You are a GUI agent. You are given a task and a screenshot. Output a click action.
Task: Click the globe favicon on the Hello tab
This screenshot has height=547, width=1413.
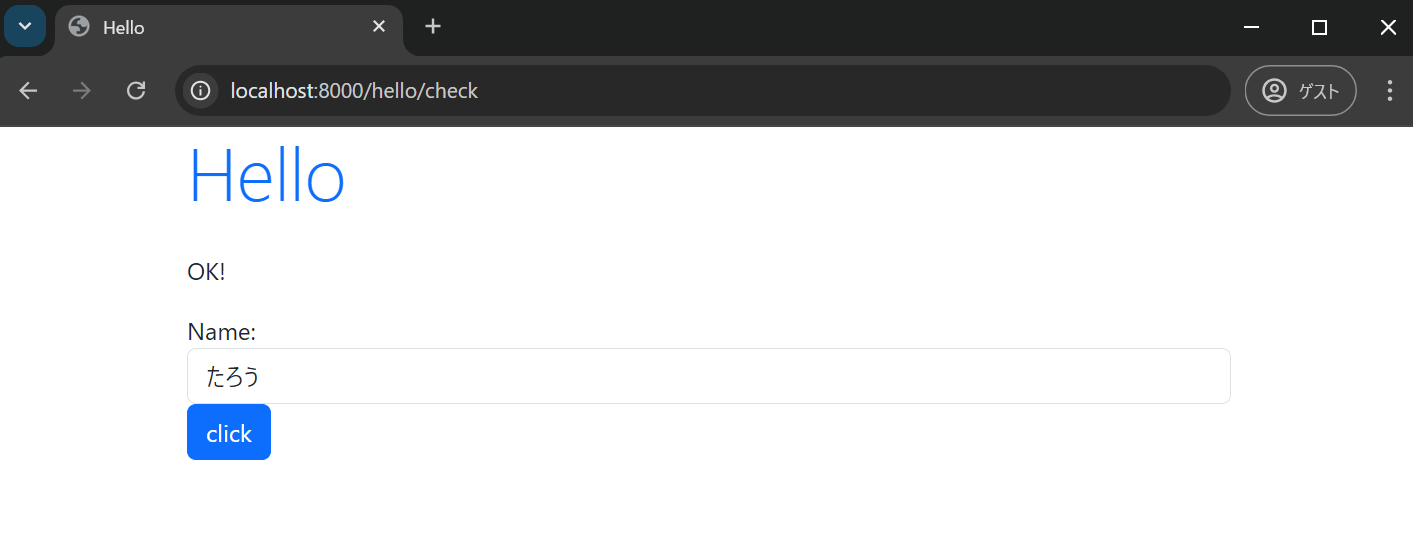tap(79, 27)
